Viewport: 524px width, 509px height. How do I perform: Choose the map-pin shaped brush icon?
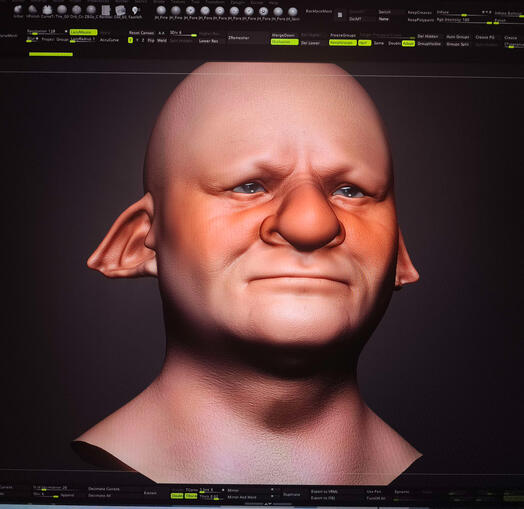135,10
